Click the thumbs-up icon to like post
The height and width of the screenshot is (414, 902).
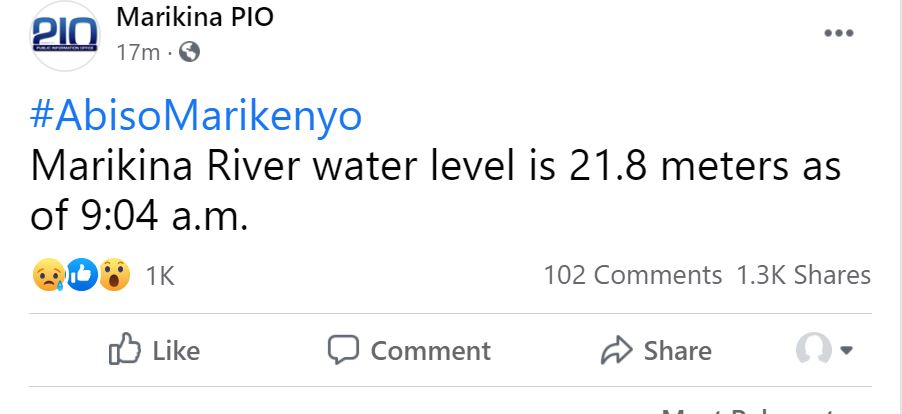coord(124,349)
